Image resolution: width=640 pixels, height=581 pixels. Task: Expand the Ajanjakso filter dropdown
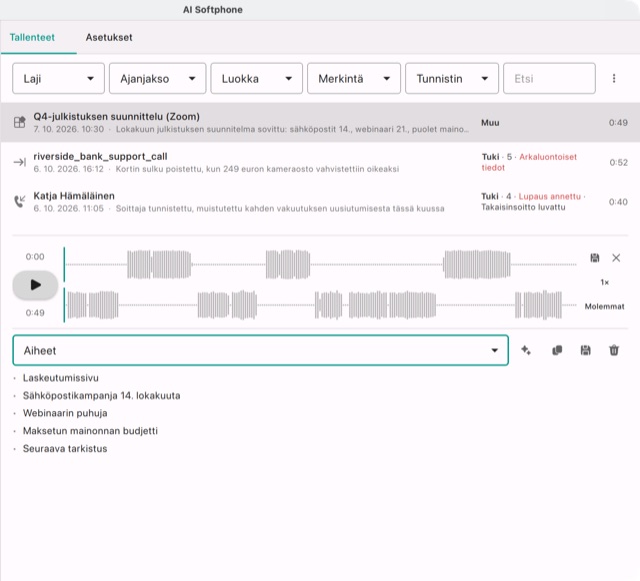pyautogui.click(x=158, y=78)
